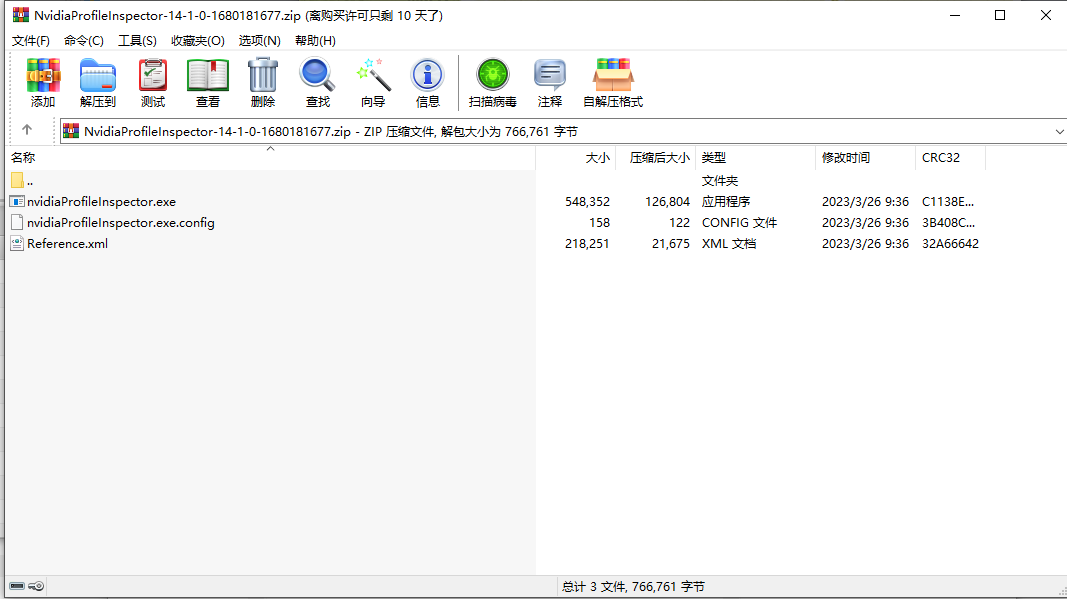This screenshot has height=599, width=1067.
Task: Show archive 信息 (Info) icon
Action: tap(427, 75)
